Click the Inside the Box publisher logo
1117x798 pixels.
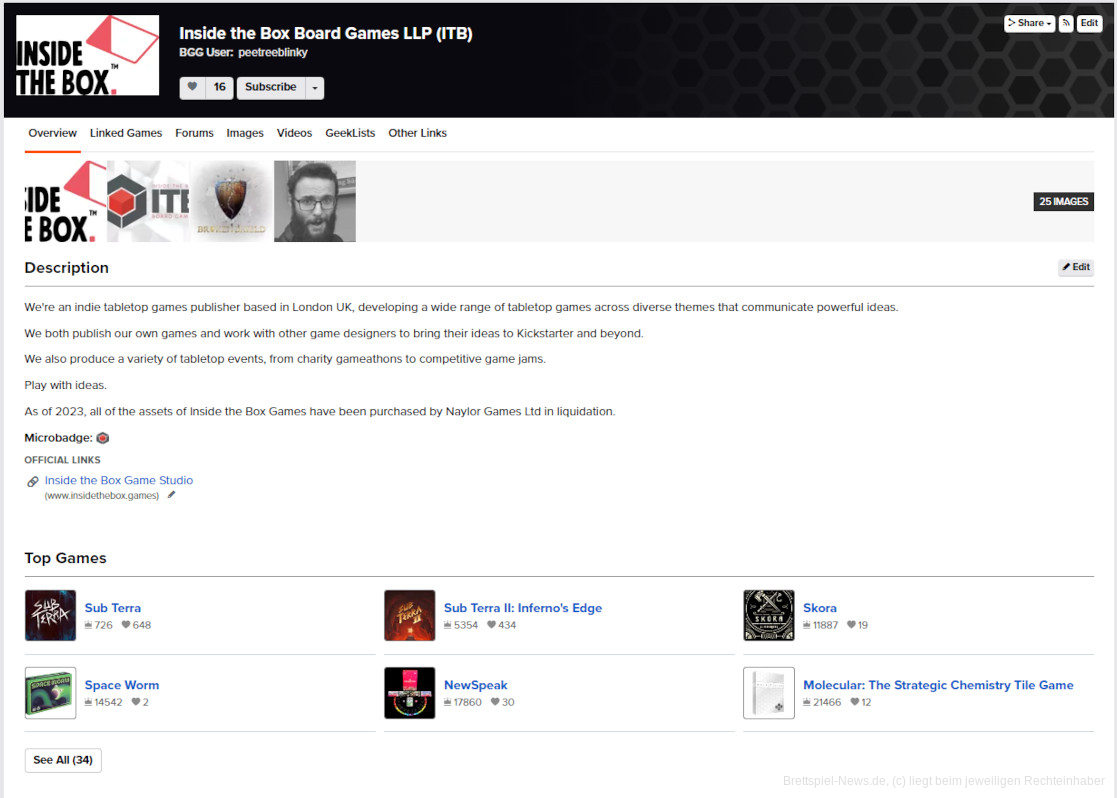pos(87,55)
